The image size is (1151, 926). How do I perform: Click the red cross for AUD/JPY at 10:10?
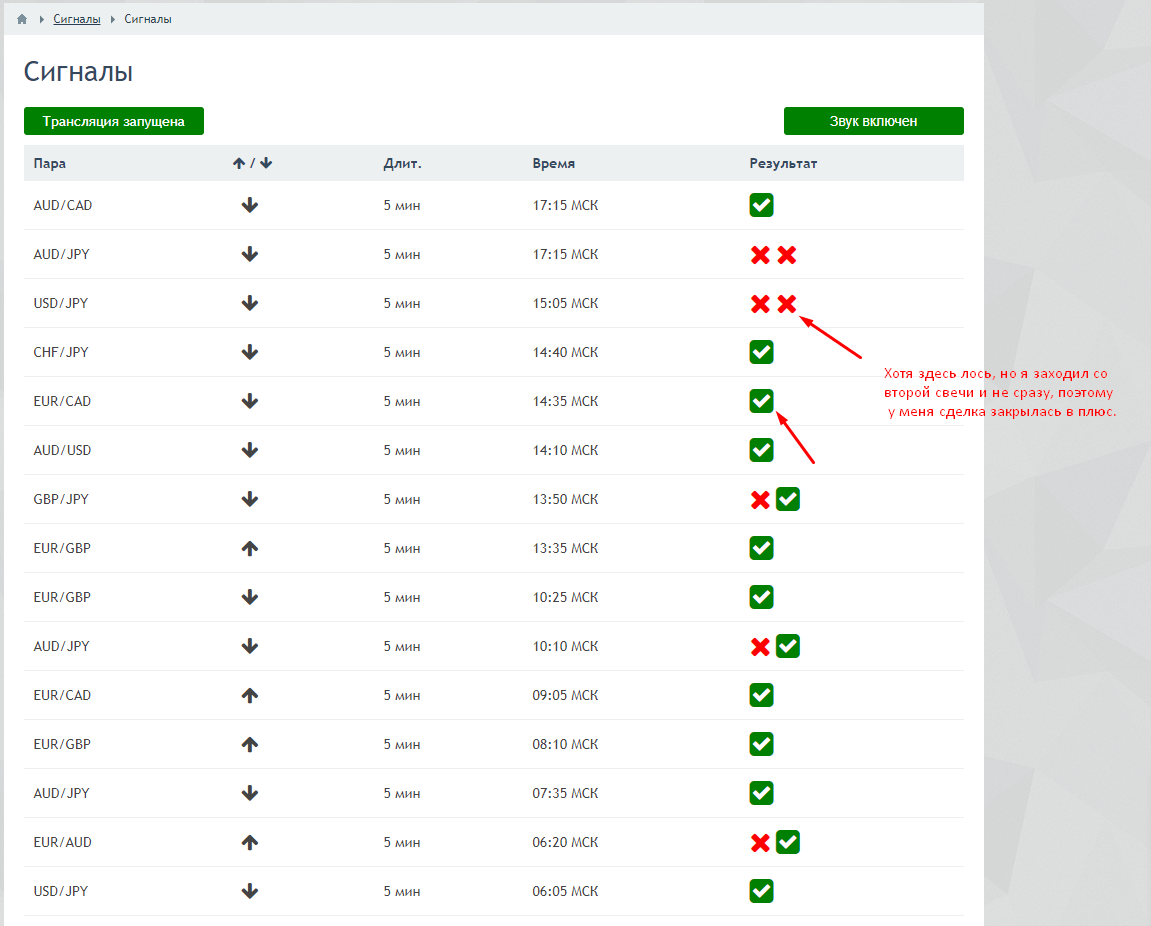(760, 647)
